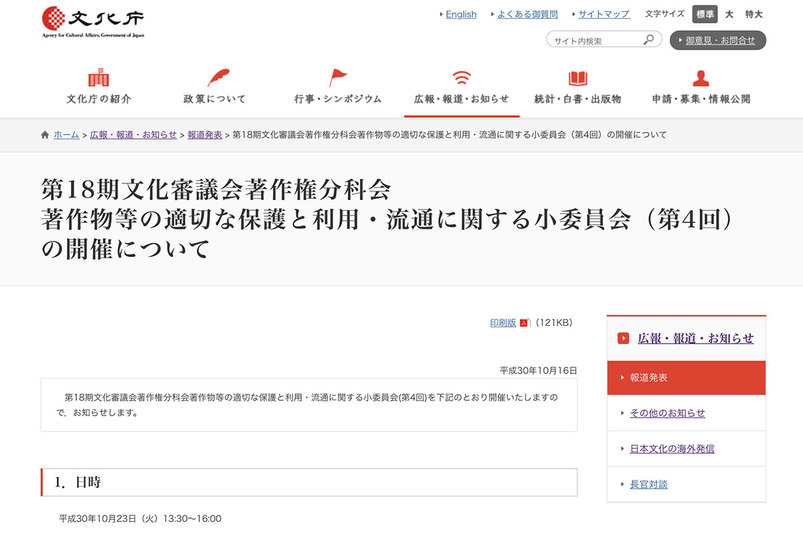Open the 行事・シンポジウム menu
The image size is (803, 540).
[337, 99]
